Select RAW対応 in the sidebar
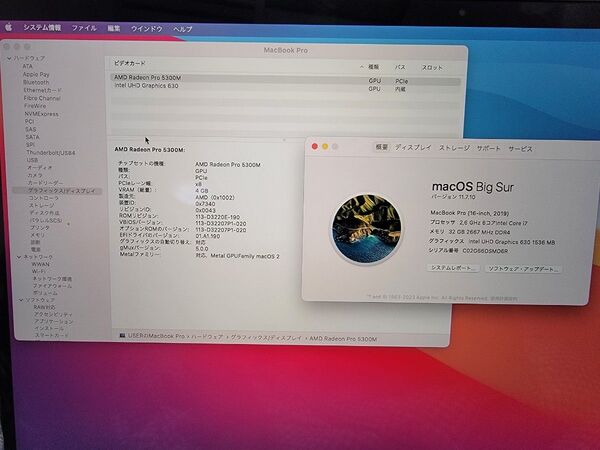This screenshot has width=600, height=450. (x=44, y=307)
